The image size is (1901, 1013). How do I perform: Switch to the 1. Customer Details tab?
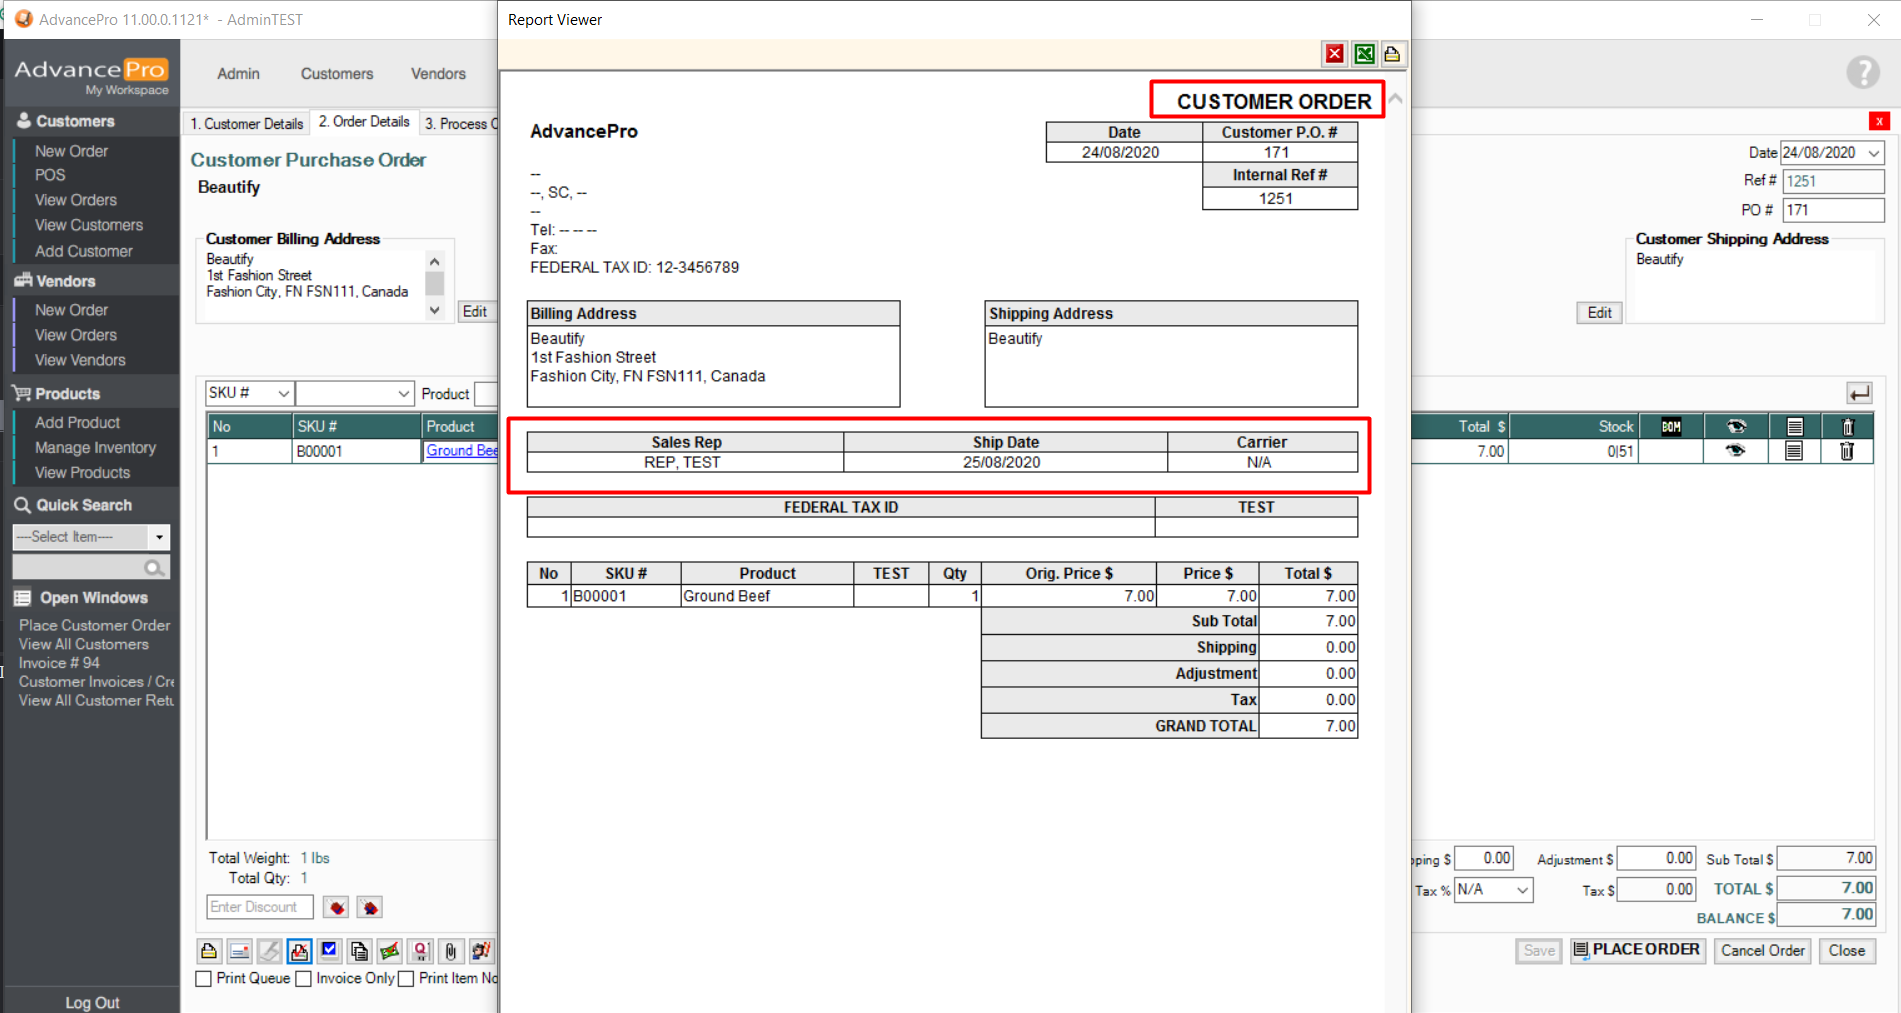247,123
